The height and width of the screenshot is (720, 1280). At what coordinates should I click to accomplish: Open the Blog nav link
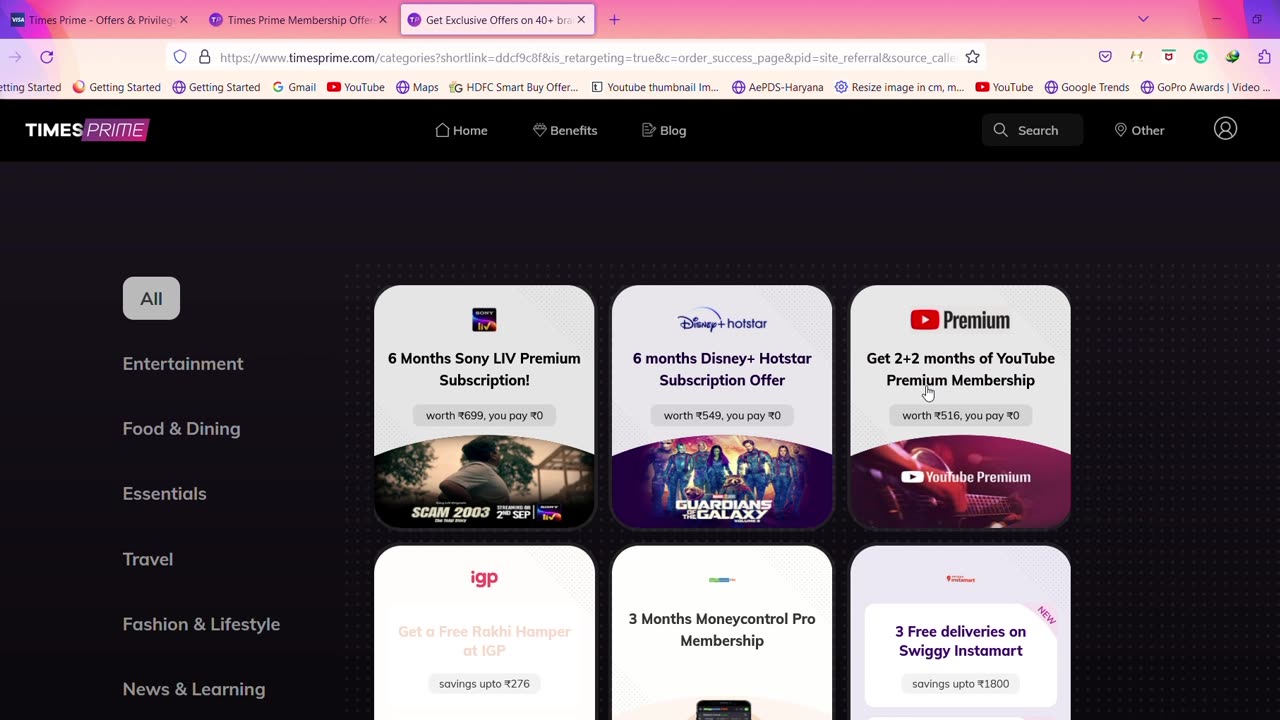point(664,130)
